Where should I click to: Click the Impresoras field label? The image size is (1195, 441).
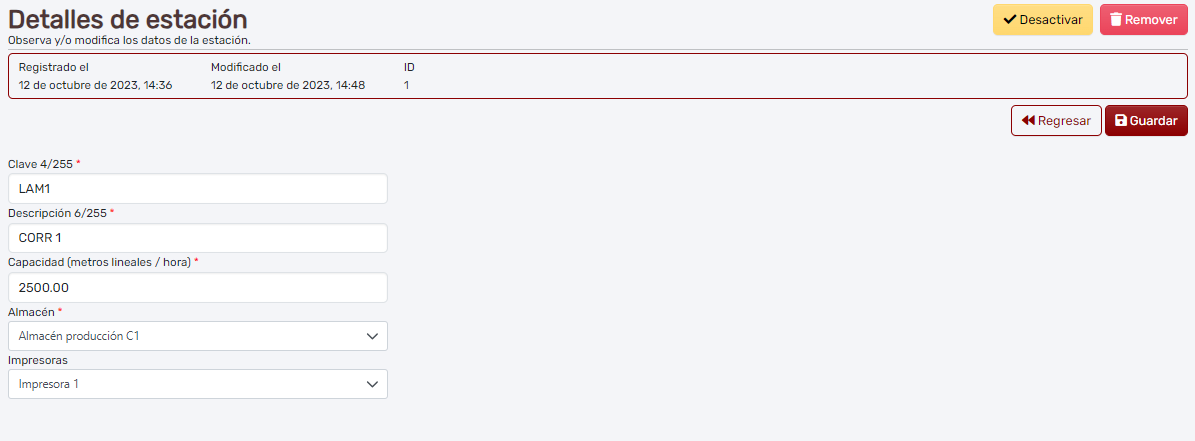[37, 360]
